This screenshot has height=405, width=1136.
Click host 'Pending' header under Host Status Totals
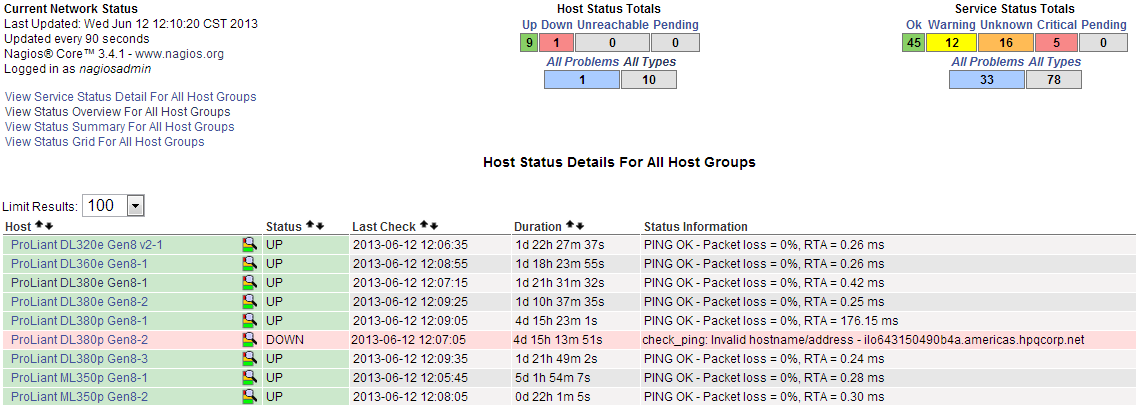676,25
